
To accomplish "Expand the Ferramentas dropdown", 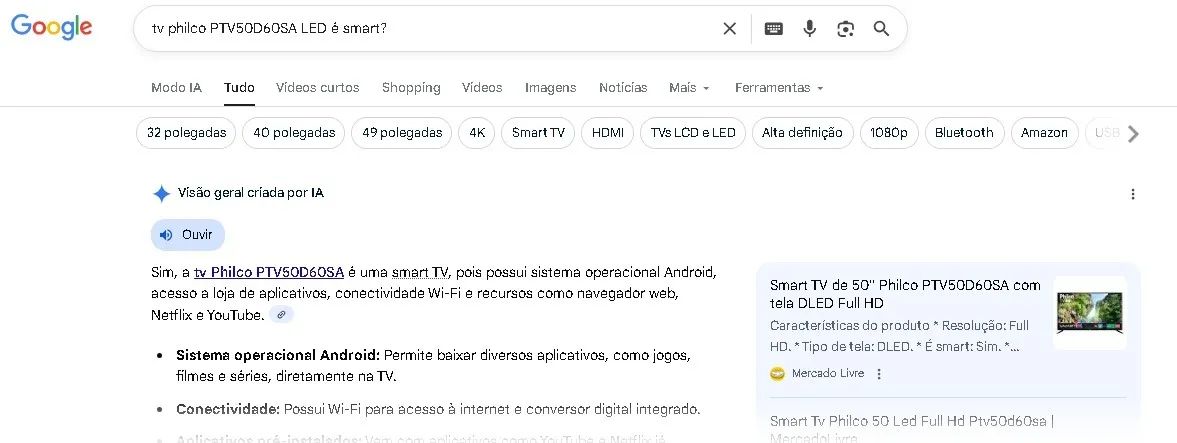I will click(779, 88).
